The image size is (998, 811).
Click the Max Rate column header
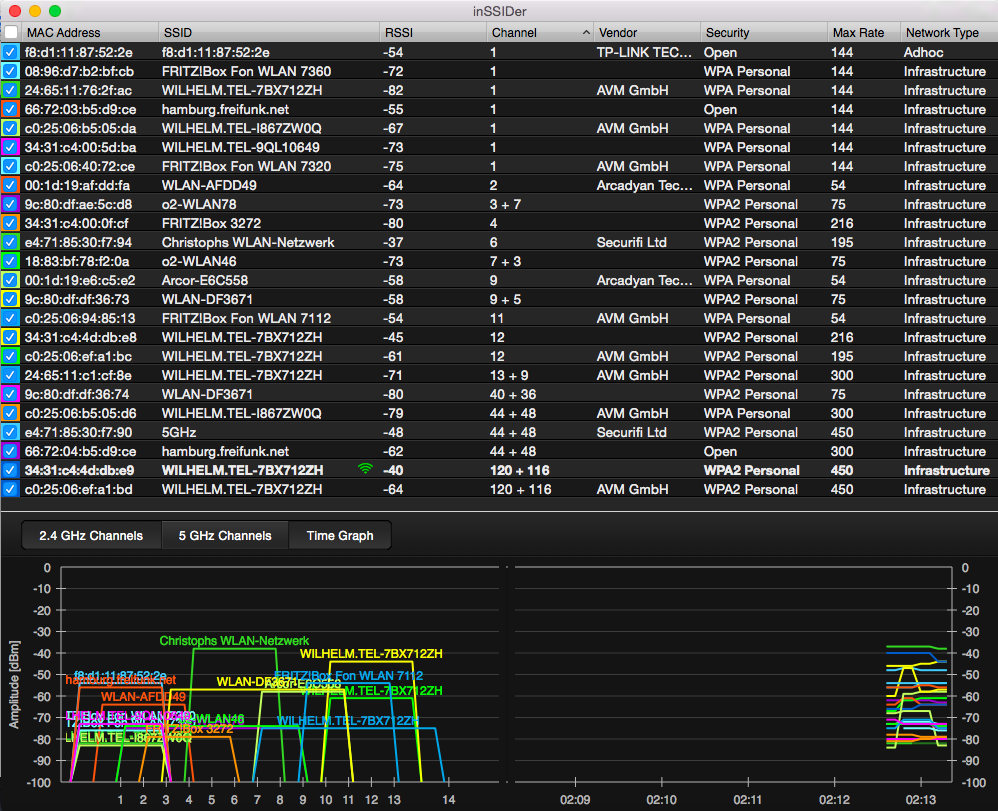pyautogui.click(x=858, y=32)
